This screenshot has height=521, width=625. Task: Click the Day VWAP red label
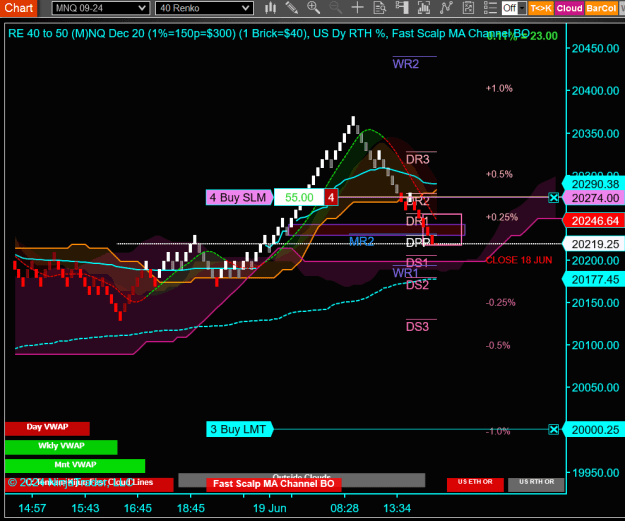(47, 429)
